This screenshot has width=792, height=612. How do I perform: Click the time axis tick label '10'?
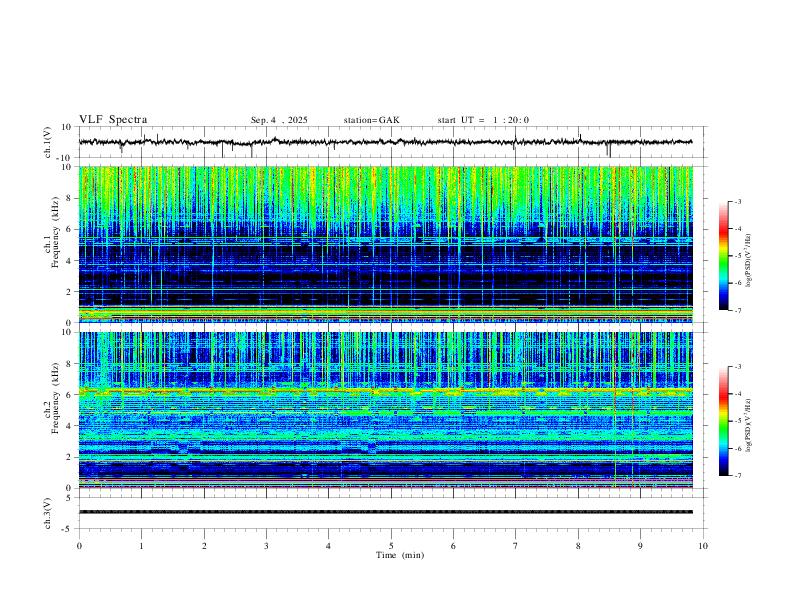pos(703,546)
